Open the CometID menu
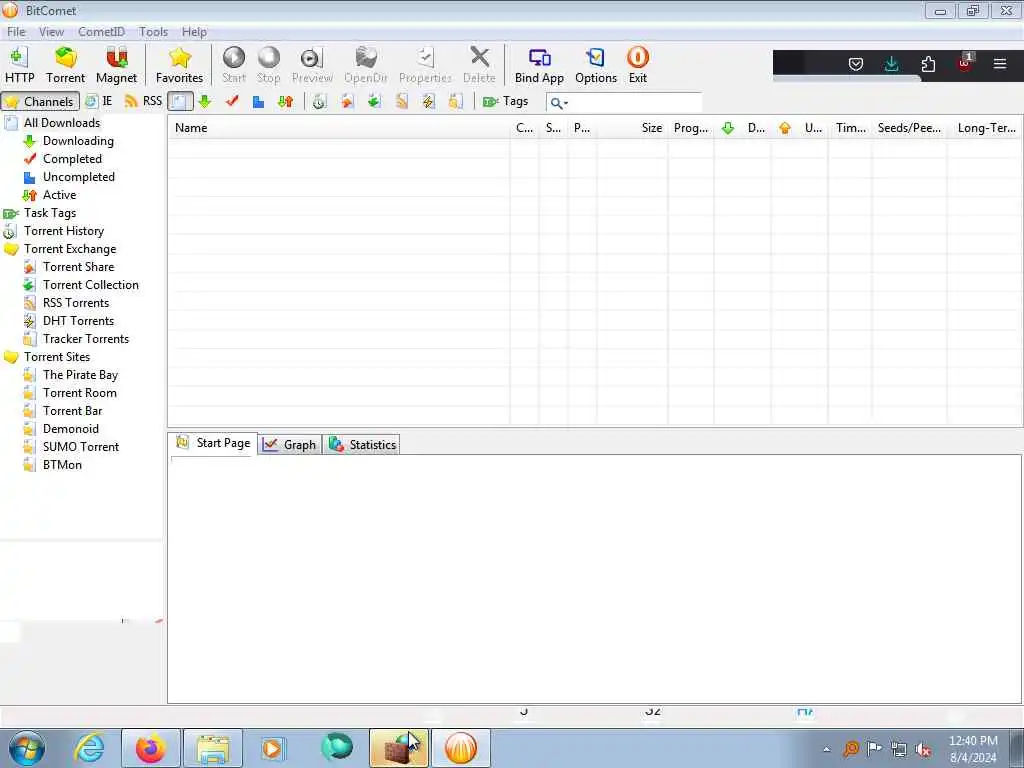 tap(101, 31)
